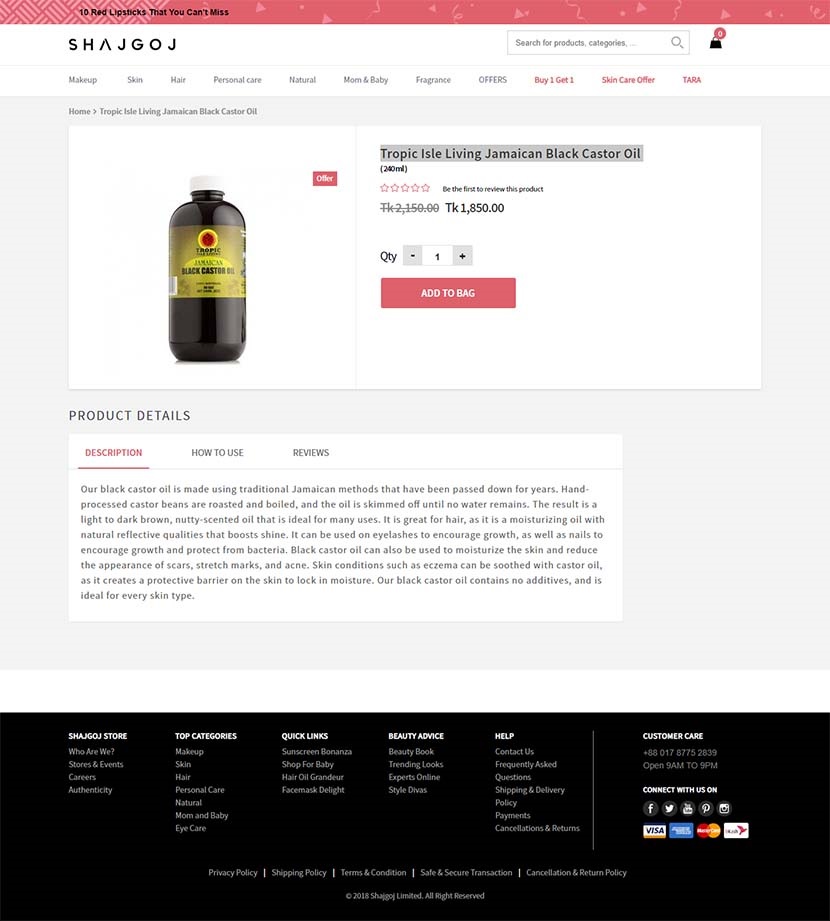Add the castor oil to bag

click(x=448, y=293)
